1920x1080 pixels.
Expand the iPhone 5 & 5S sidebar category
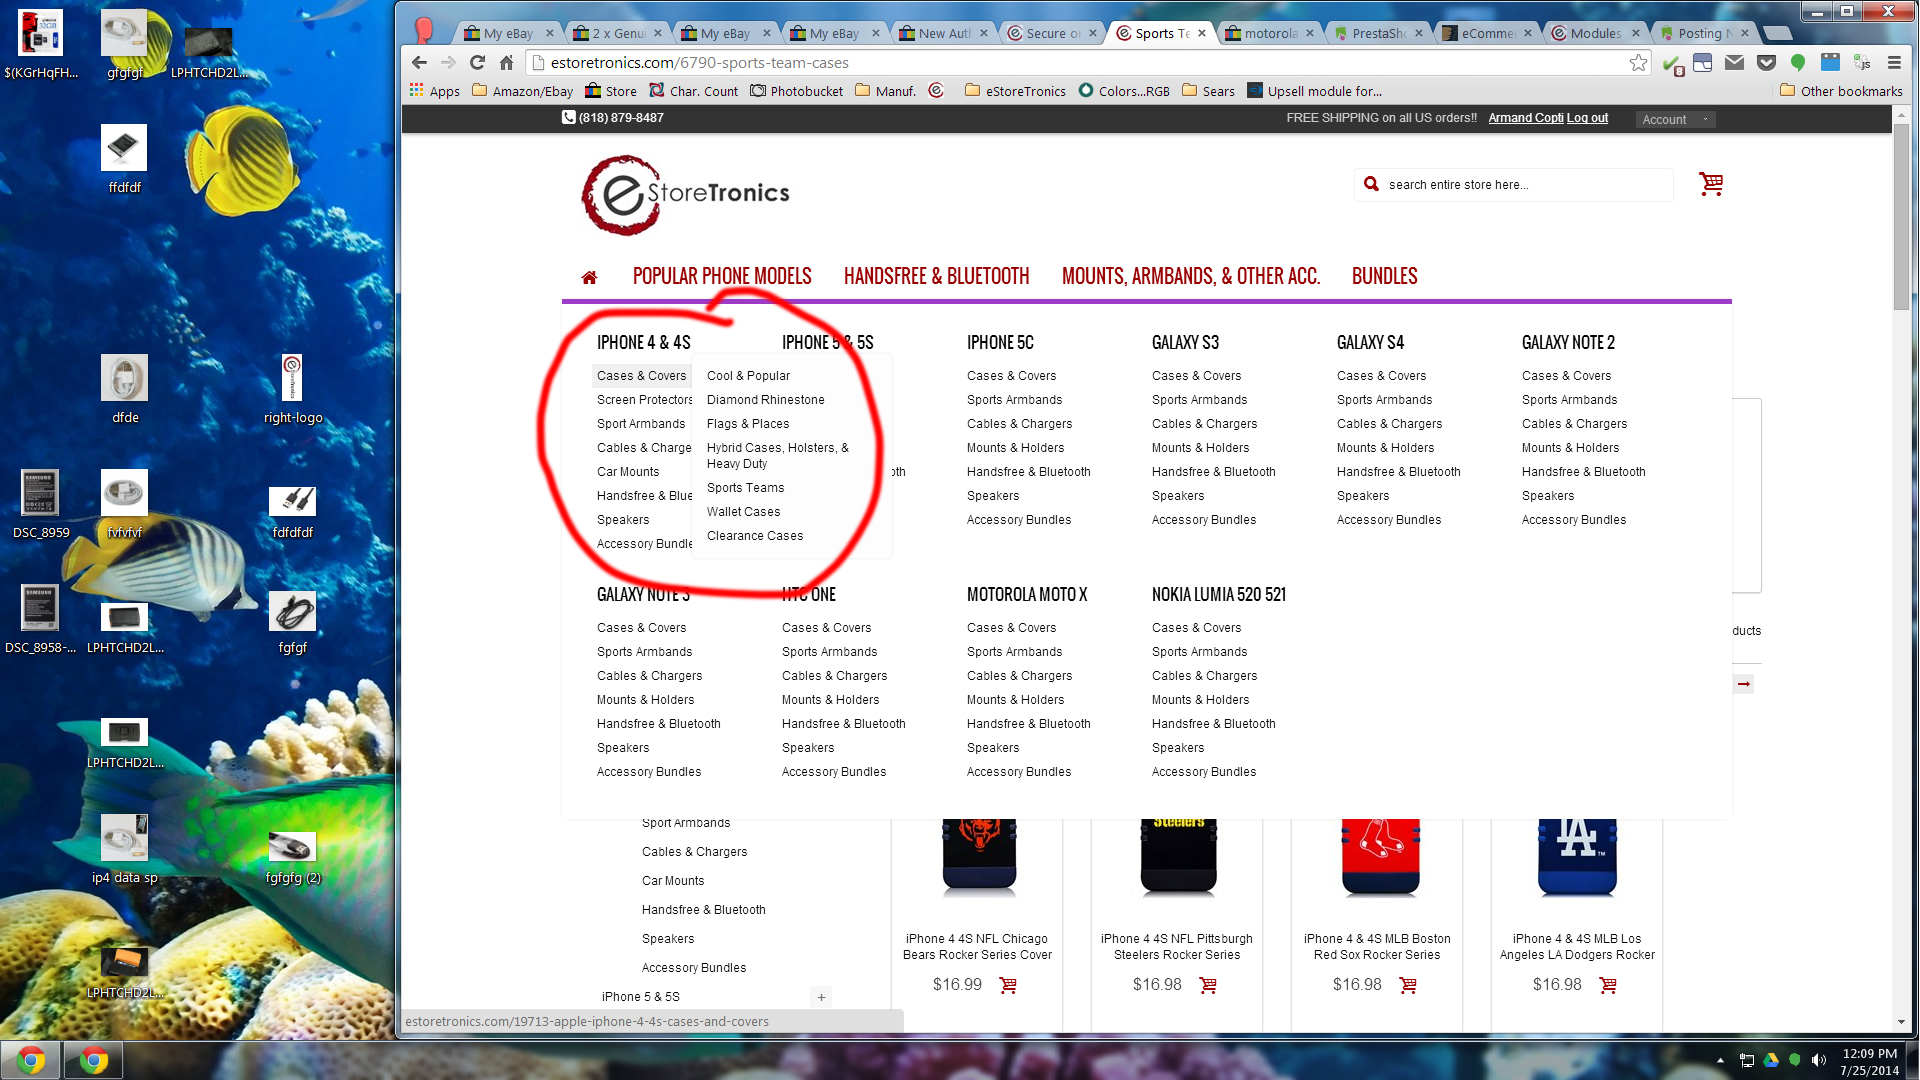tap(821, 997)
